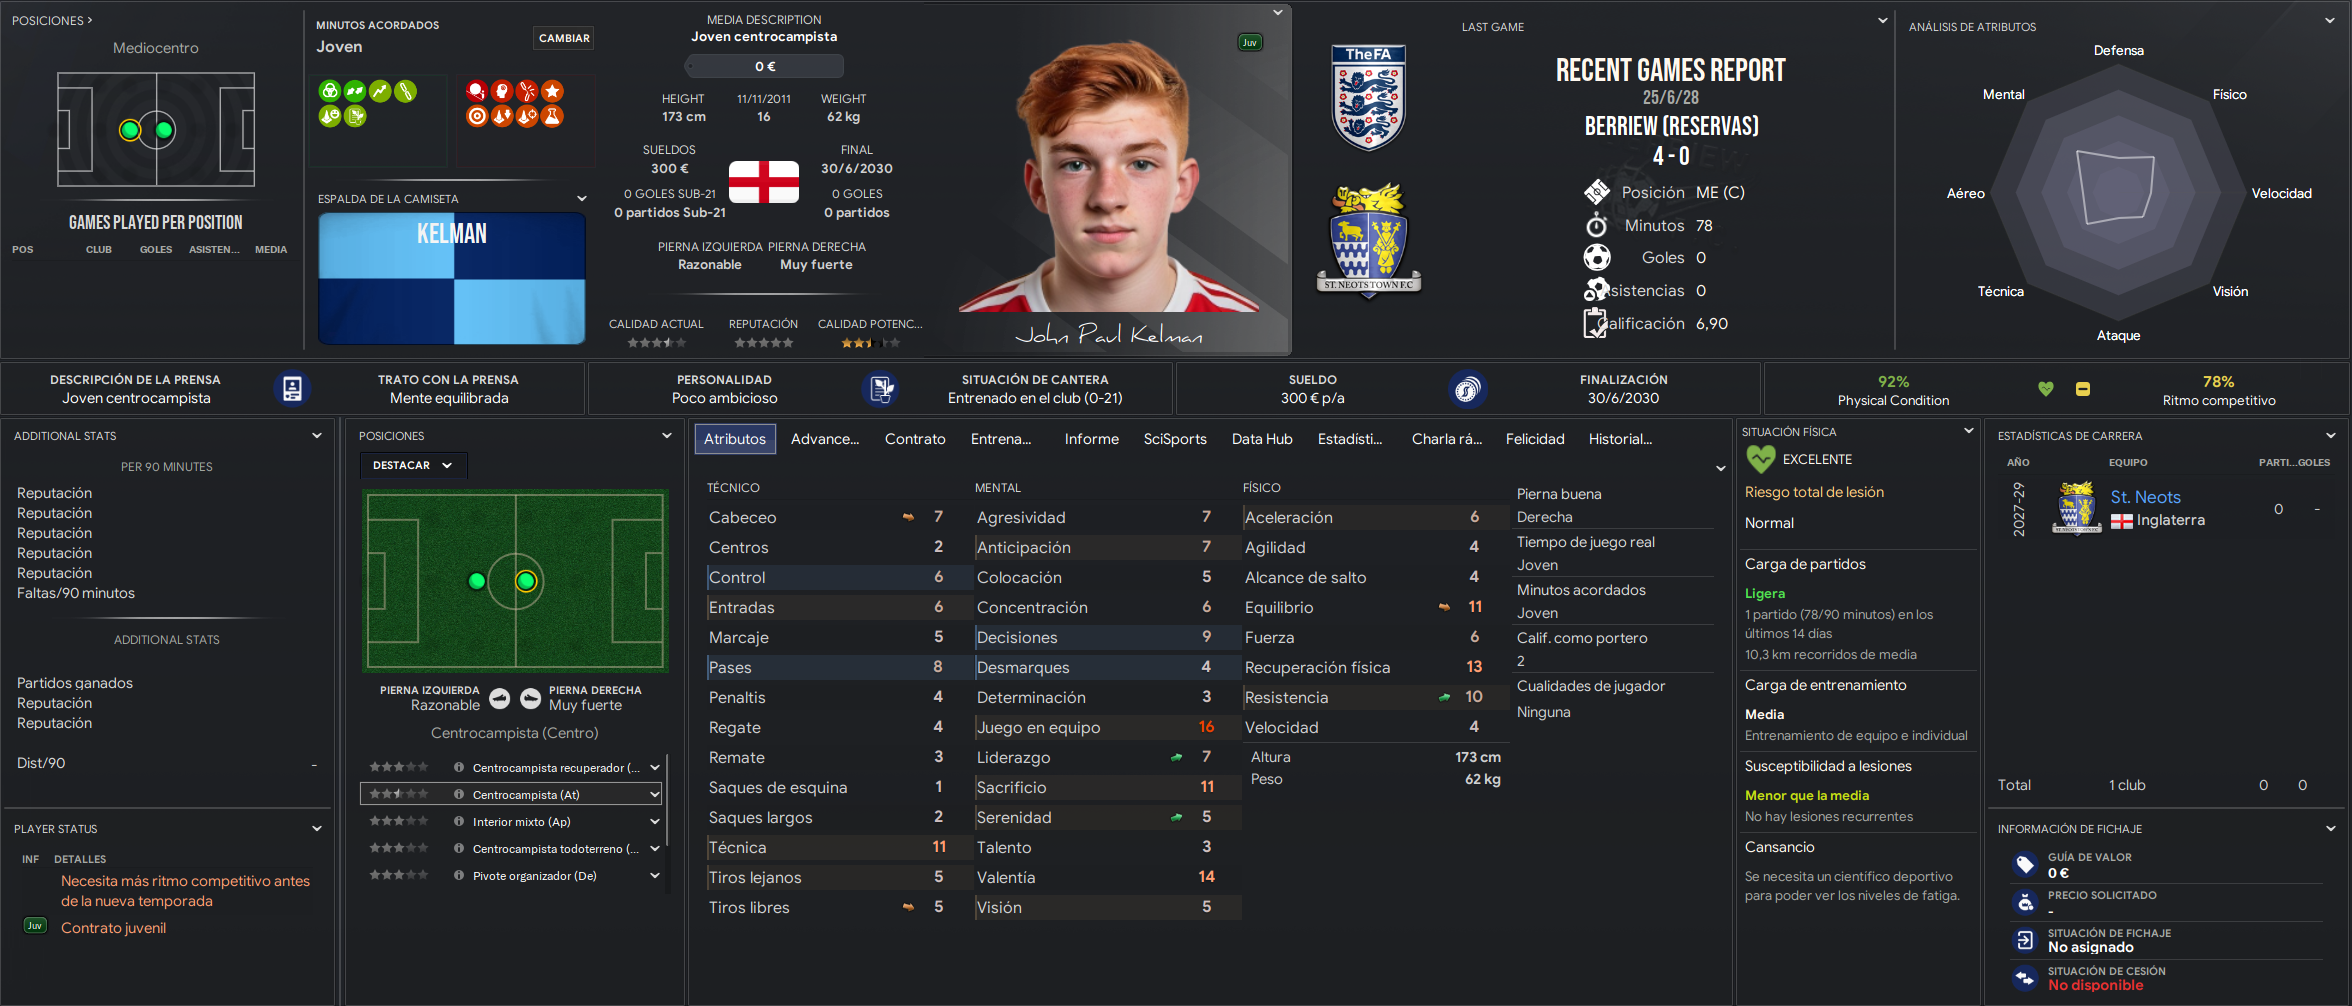Select yellow-ringed position dot on Mediocentro mini pitch

[130, 130]
